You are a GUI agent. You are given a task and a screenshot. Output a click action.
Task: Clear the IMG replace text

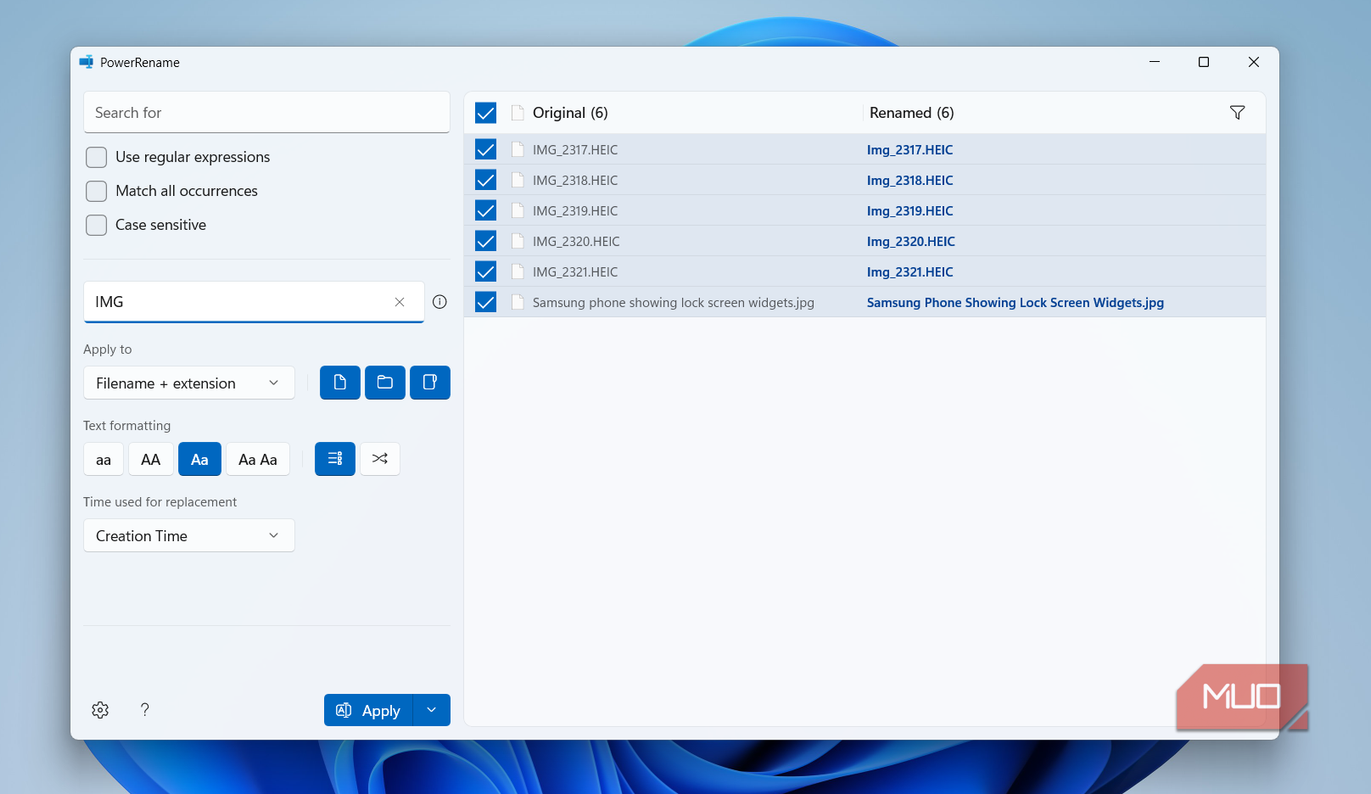click(x=400, y=302)
